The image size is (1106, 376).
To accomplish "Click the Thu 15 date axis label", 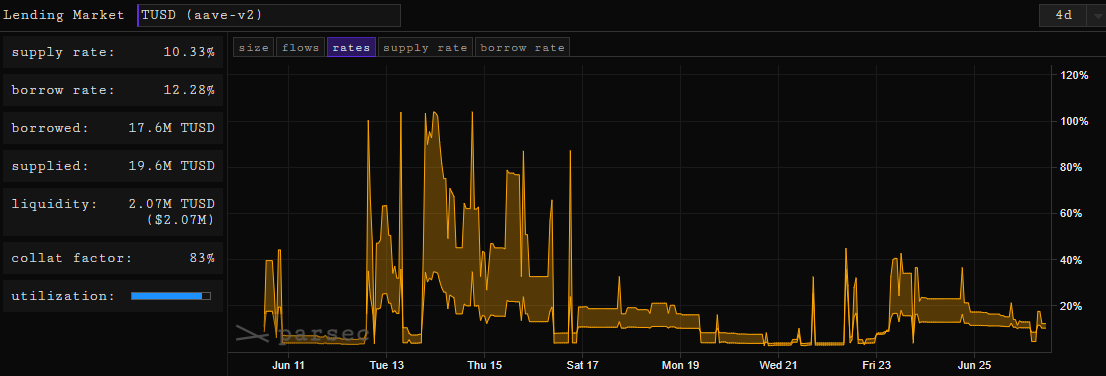I will pyautogui.click(x=485, y=365).
